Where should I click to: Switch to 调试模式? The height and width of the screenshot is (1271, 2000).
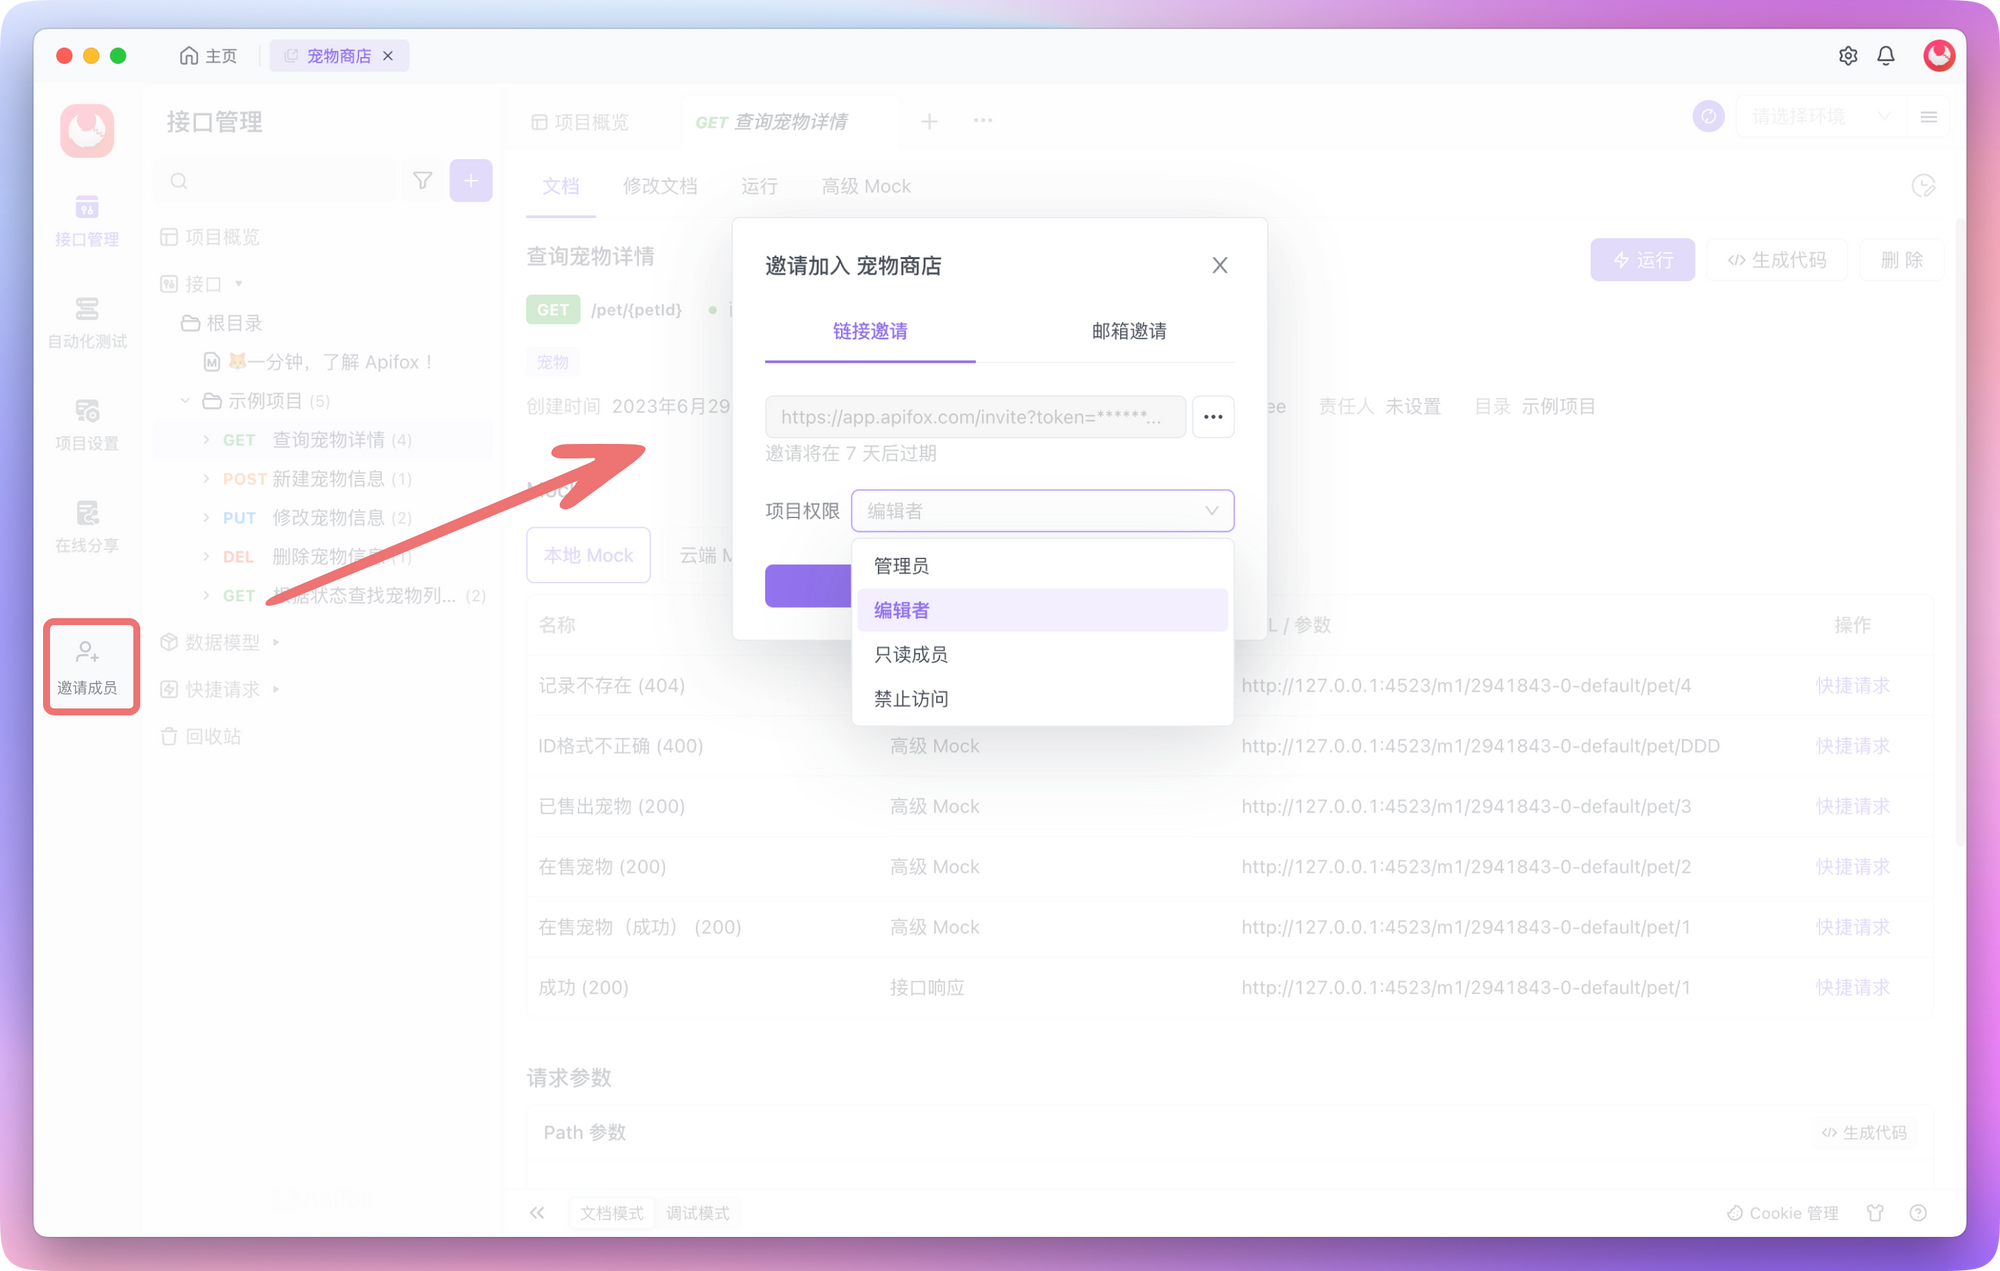[x=697, y=1213]
